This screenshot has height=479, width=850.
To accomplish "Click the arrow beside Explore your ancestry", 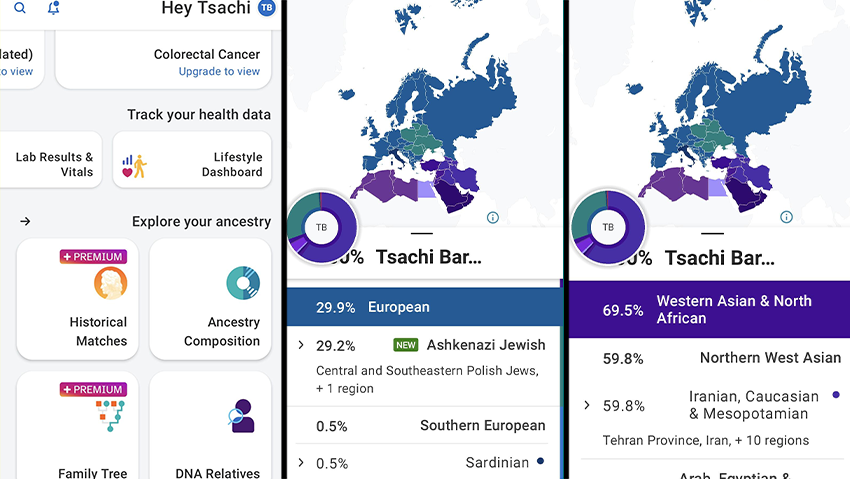I will [25, 221].
